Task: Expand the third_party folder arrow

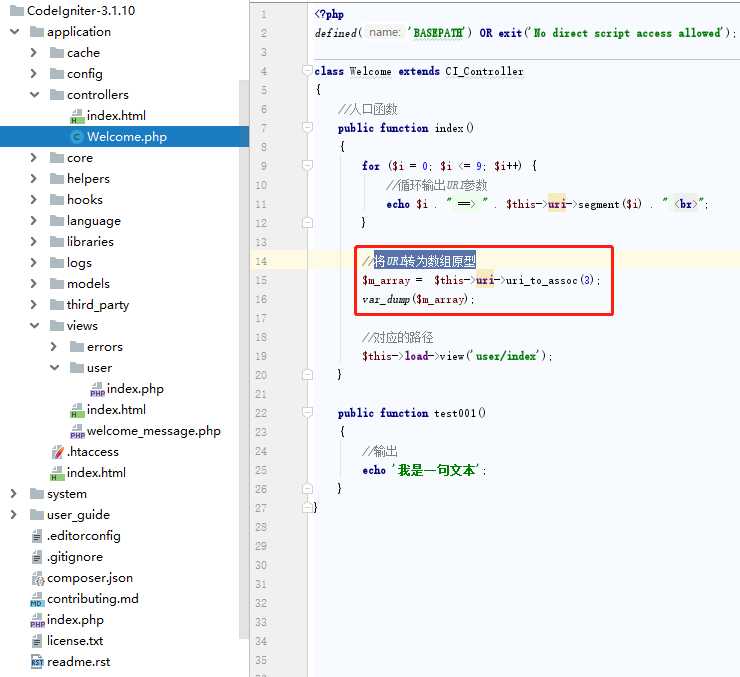Action: point(34,304)
